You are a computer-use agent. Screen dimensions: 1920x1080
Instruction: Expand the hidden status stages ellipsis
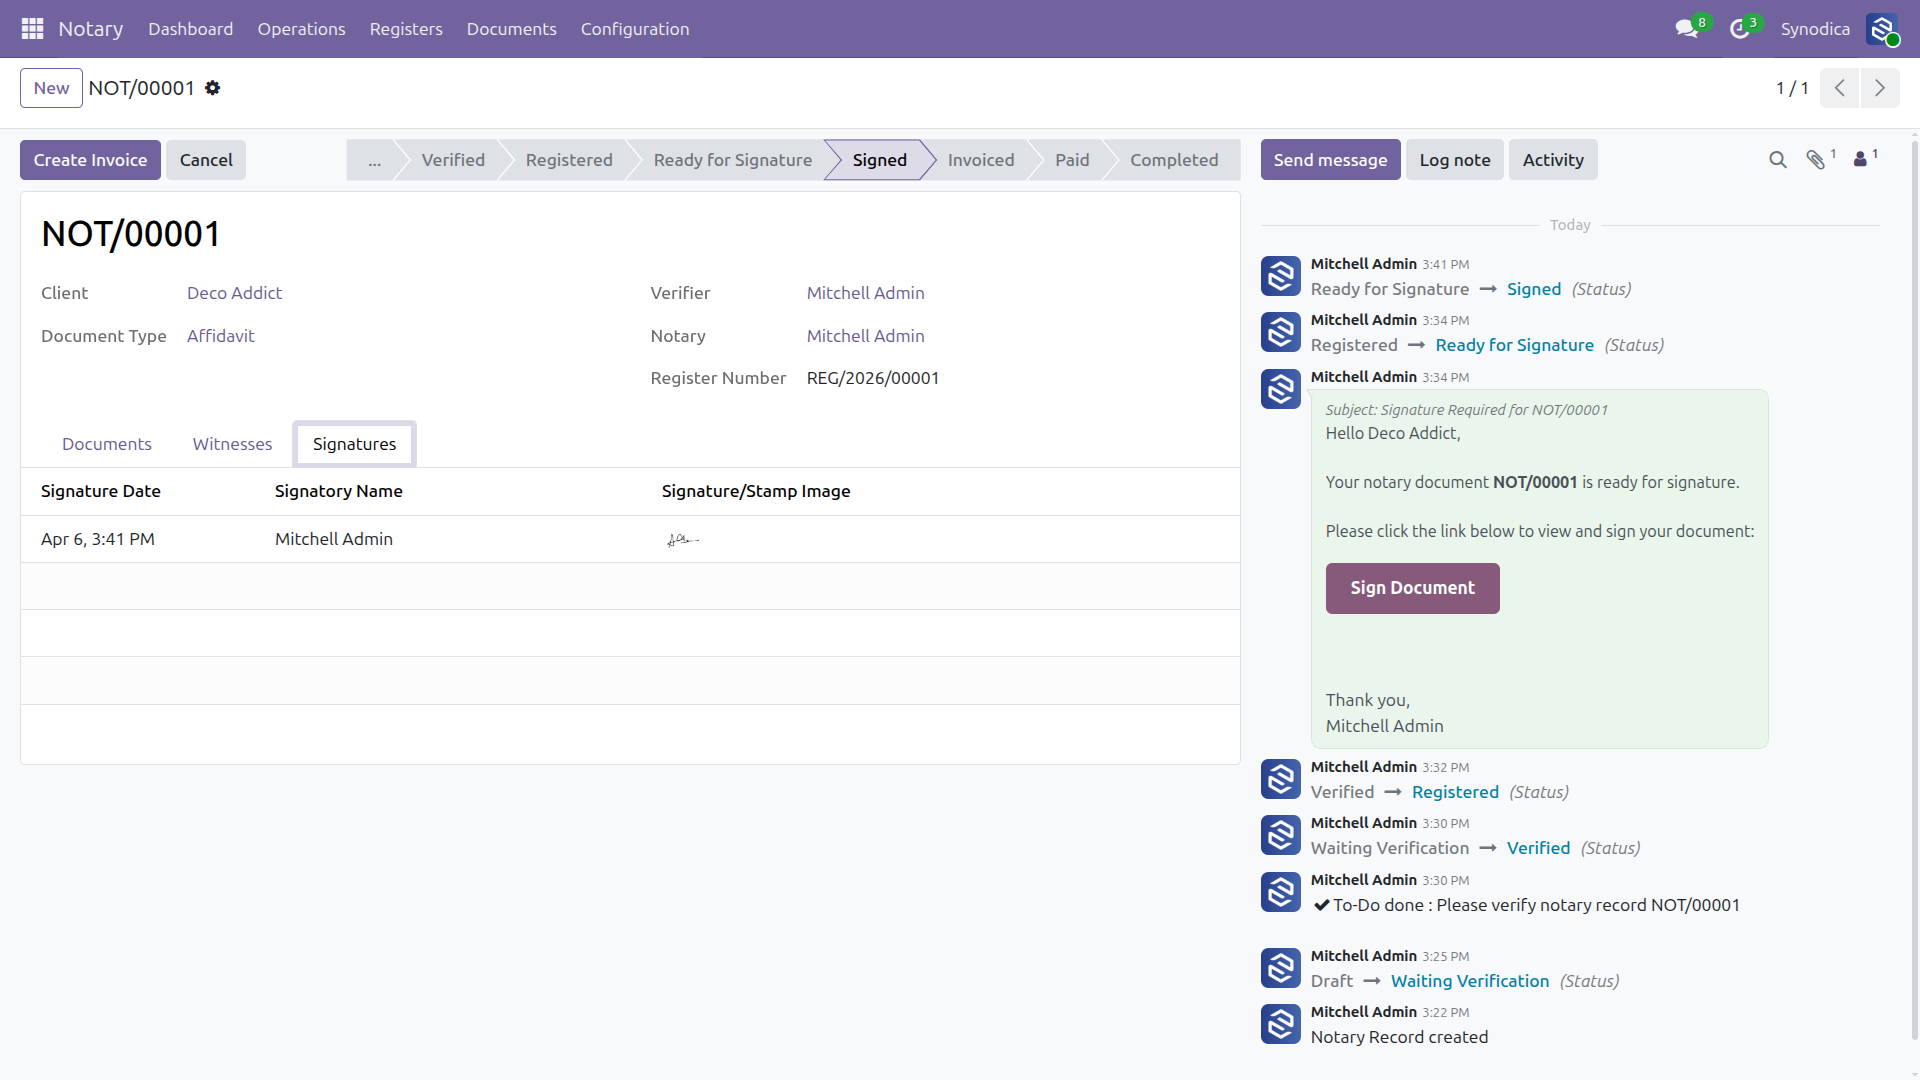click(374, 160)
